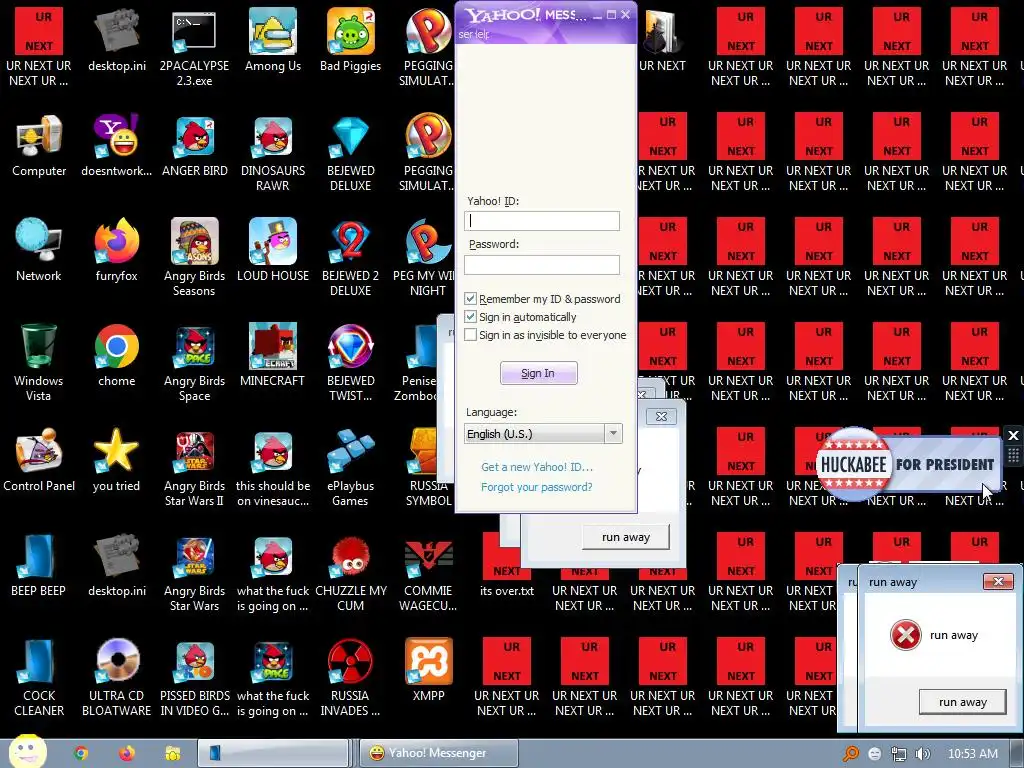Enable Sign in as invisible to everyone
This screenshot has height=768, width=1024.
pyautogui.click(x=470, y=335)
